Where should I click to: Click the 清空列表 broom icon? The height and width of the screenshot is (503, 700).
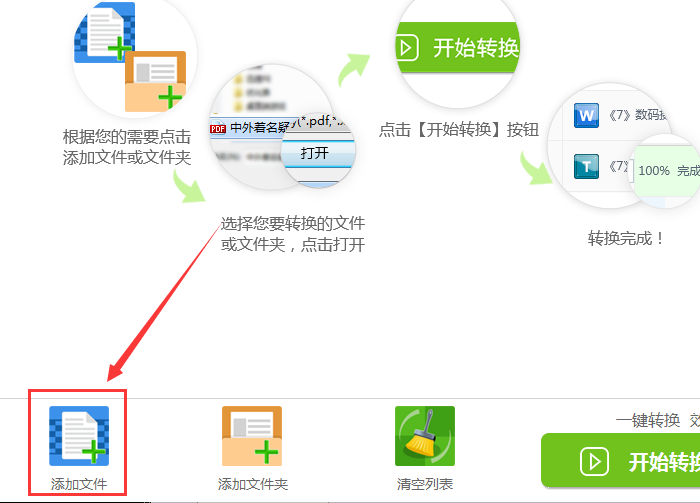[425, 436]
